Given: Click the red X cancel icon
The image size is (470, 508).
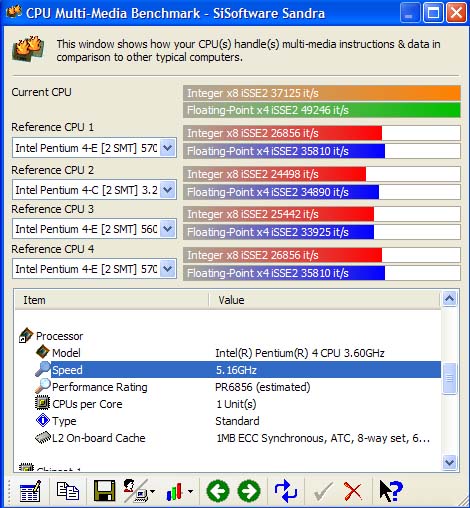Looking at the screenshot, I should click(353, 491).
